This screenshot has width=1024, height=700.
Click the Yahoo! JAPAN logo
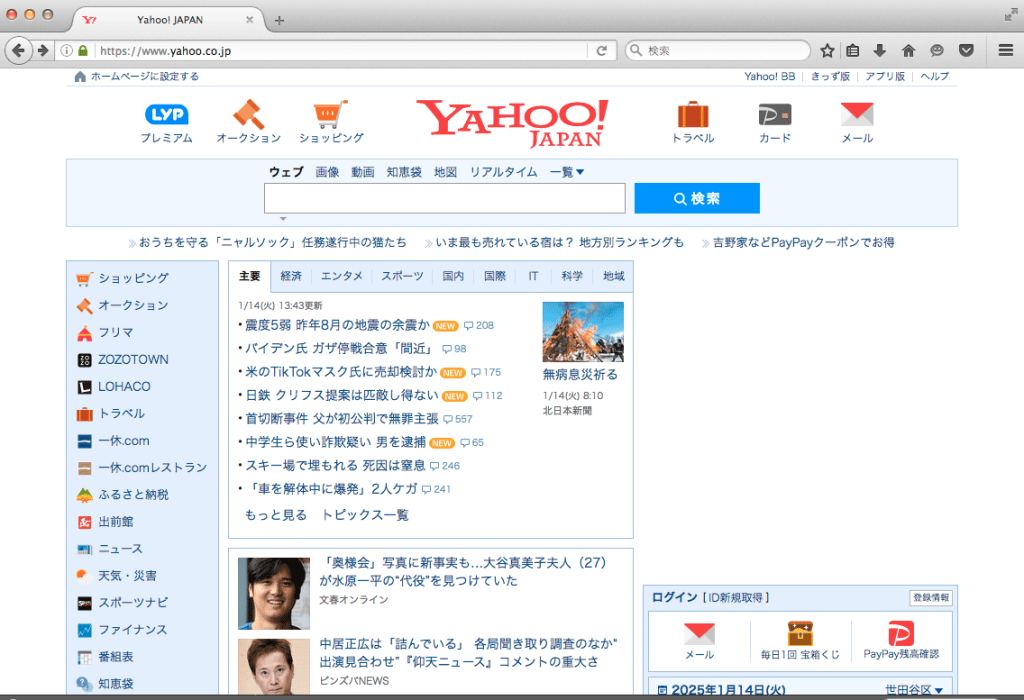[x=513, y=123]
